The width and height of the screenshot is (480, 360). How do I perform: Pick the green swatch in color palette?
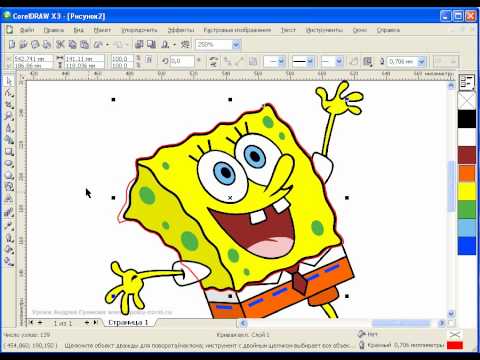467,209
